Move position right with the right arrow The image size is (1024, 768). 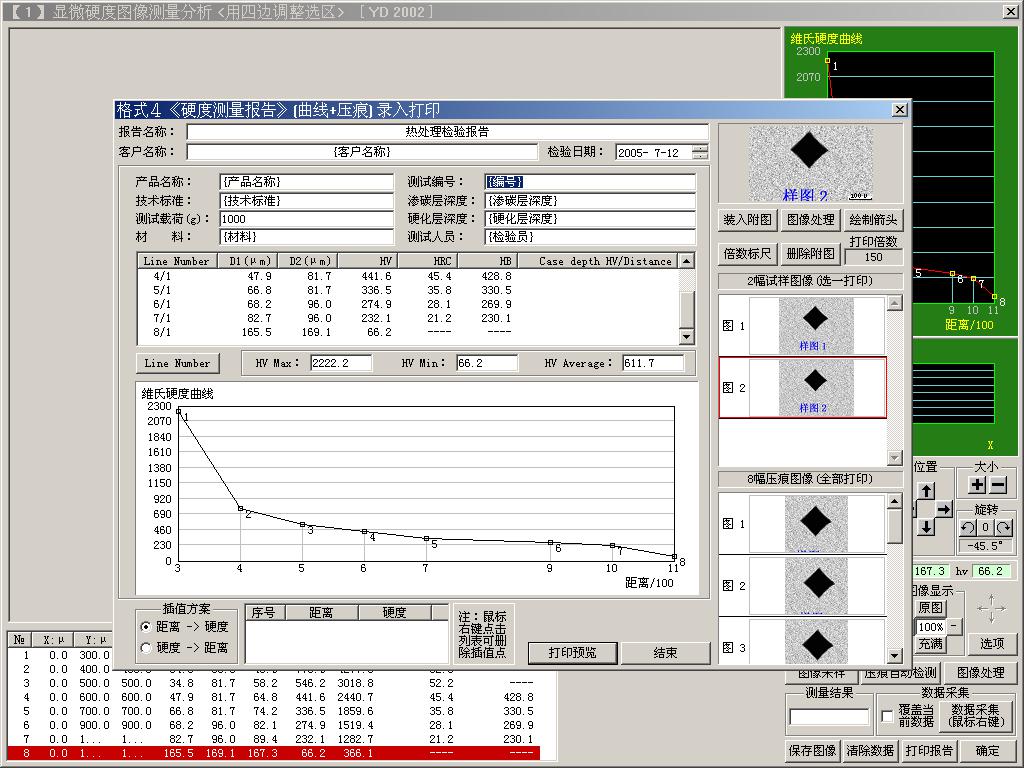[944, 509]
